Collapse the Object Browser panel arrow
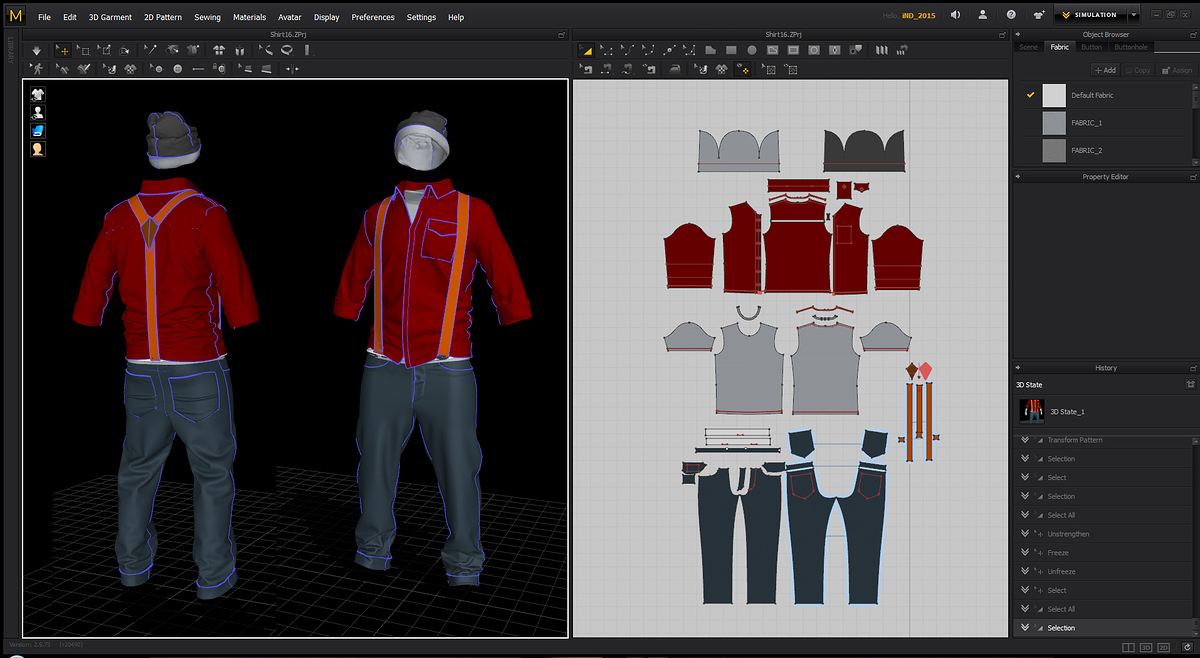1200x658 pixels. coord(1018,35)
